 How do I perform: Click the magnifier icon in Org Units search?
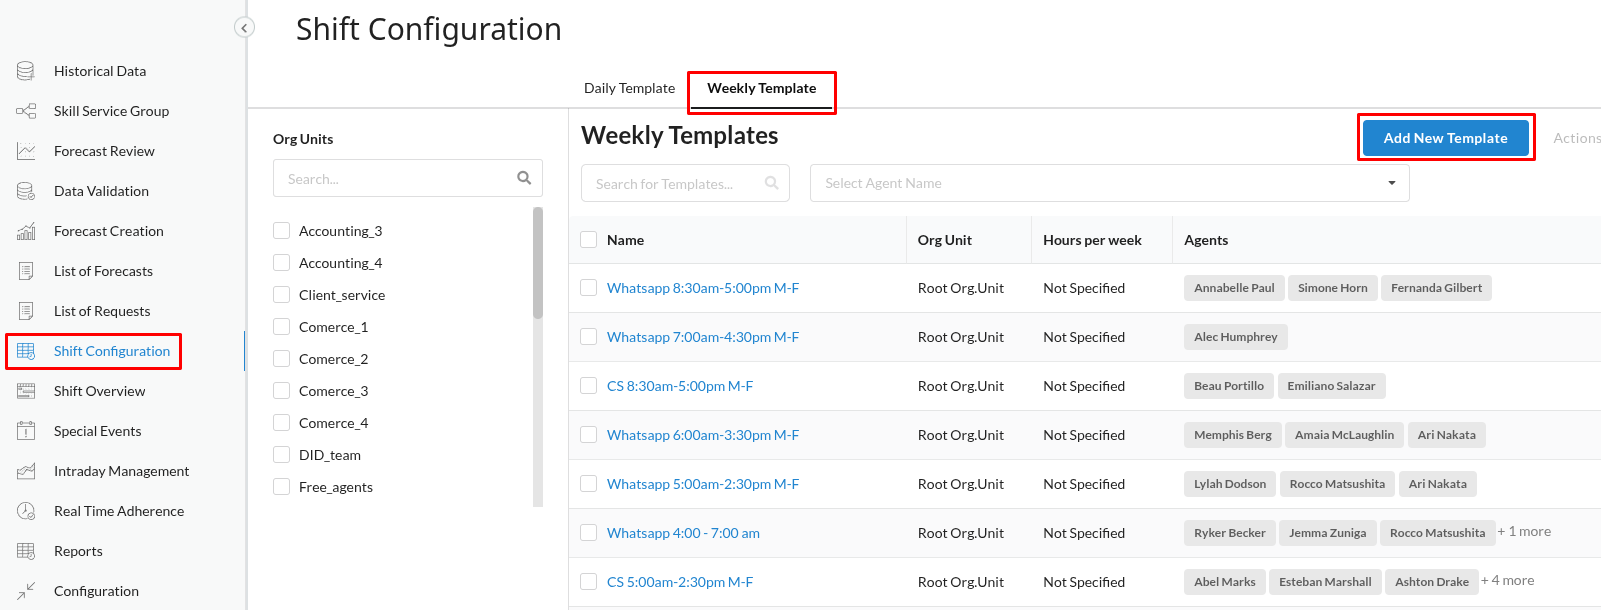pyautogui.click(x=524, y=178)
